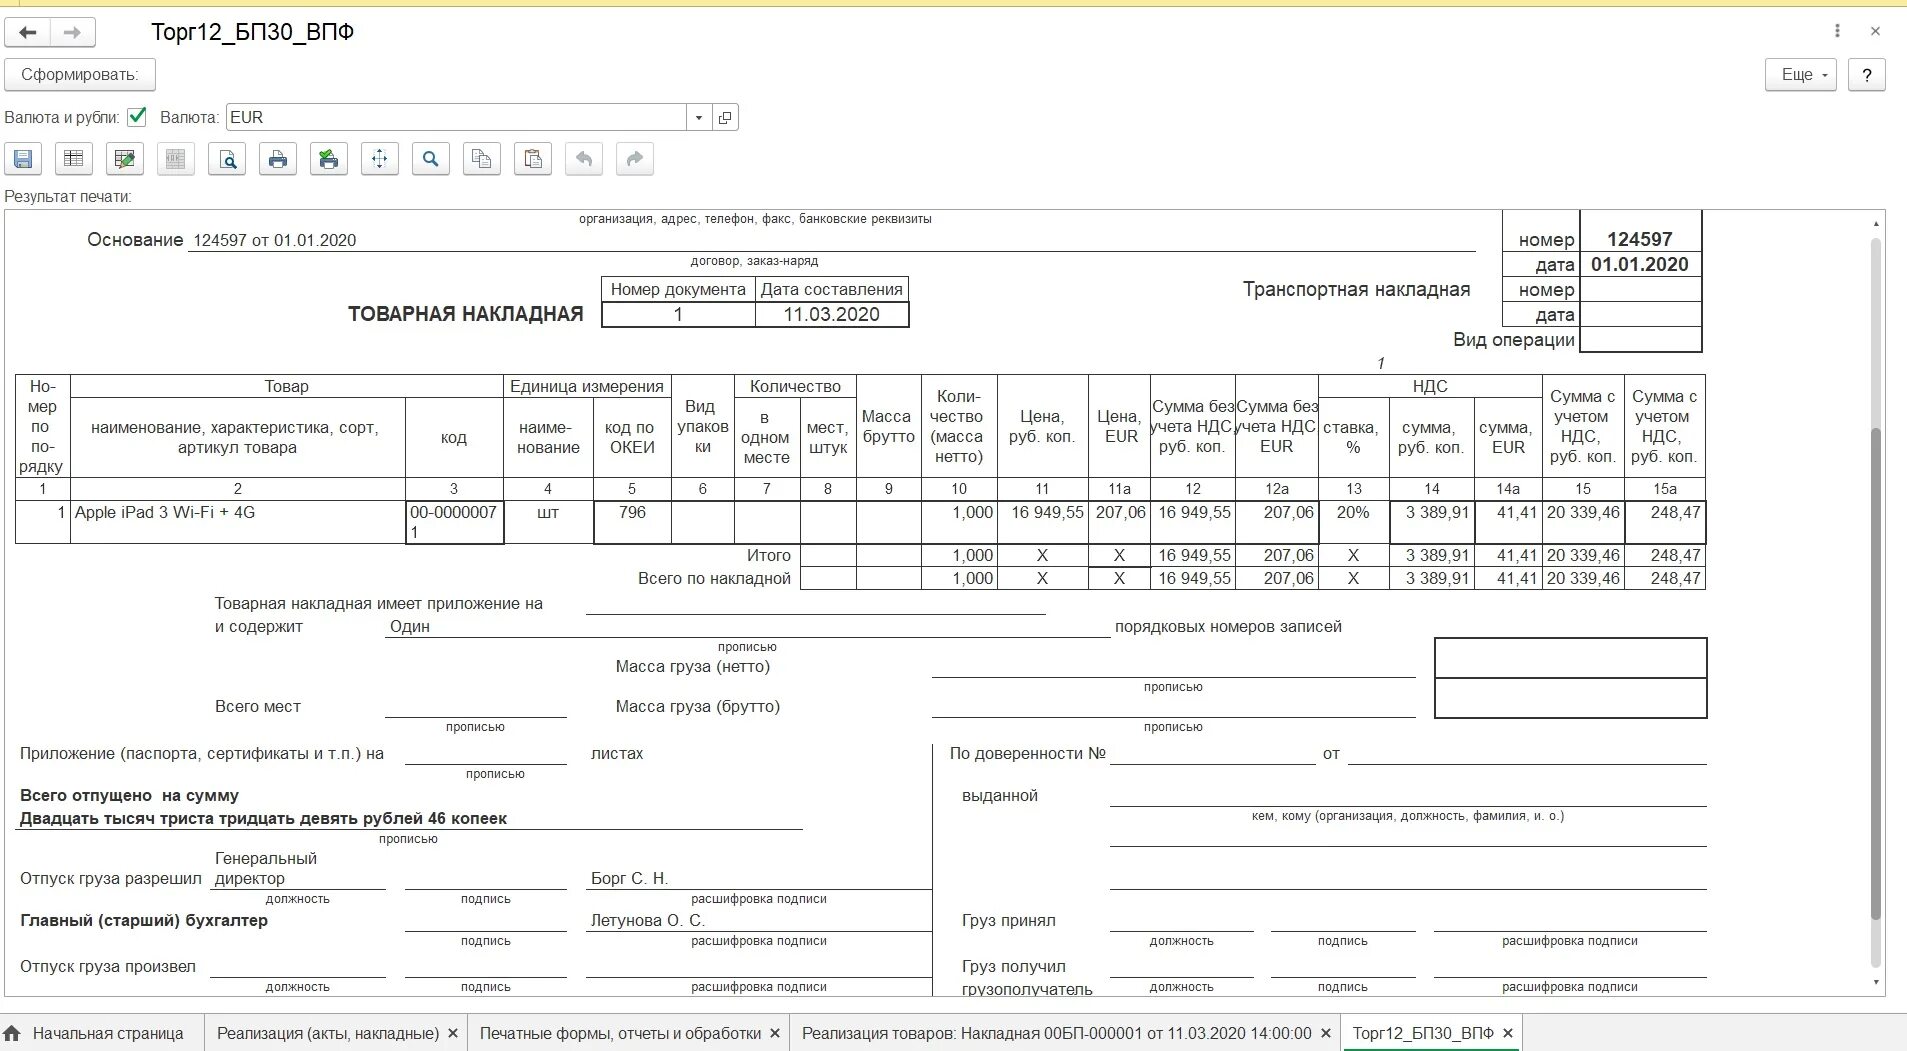This screenshot has height=1051, width=1907.
Task: Click the номер value 124597 at right
Action: [1640, 239]
